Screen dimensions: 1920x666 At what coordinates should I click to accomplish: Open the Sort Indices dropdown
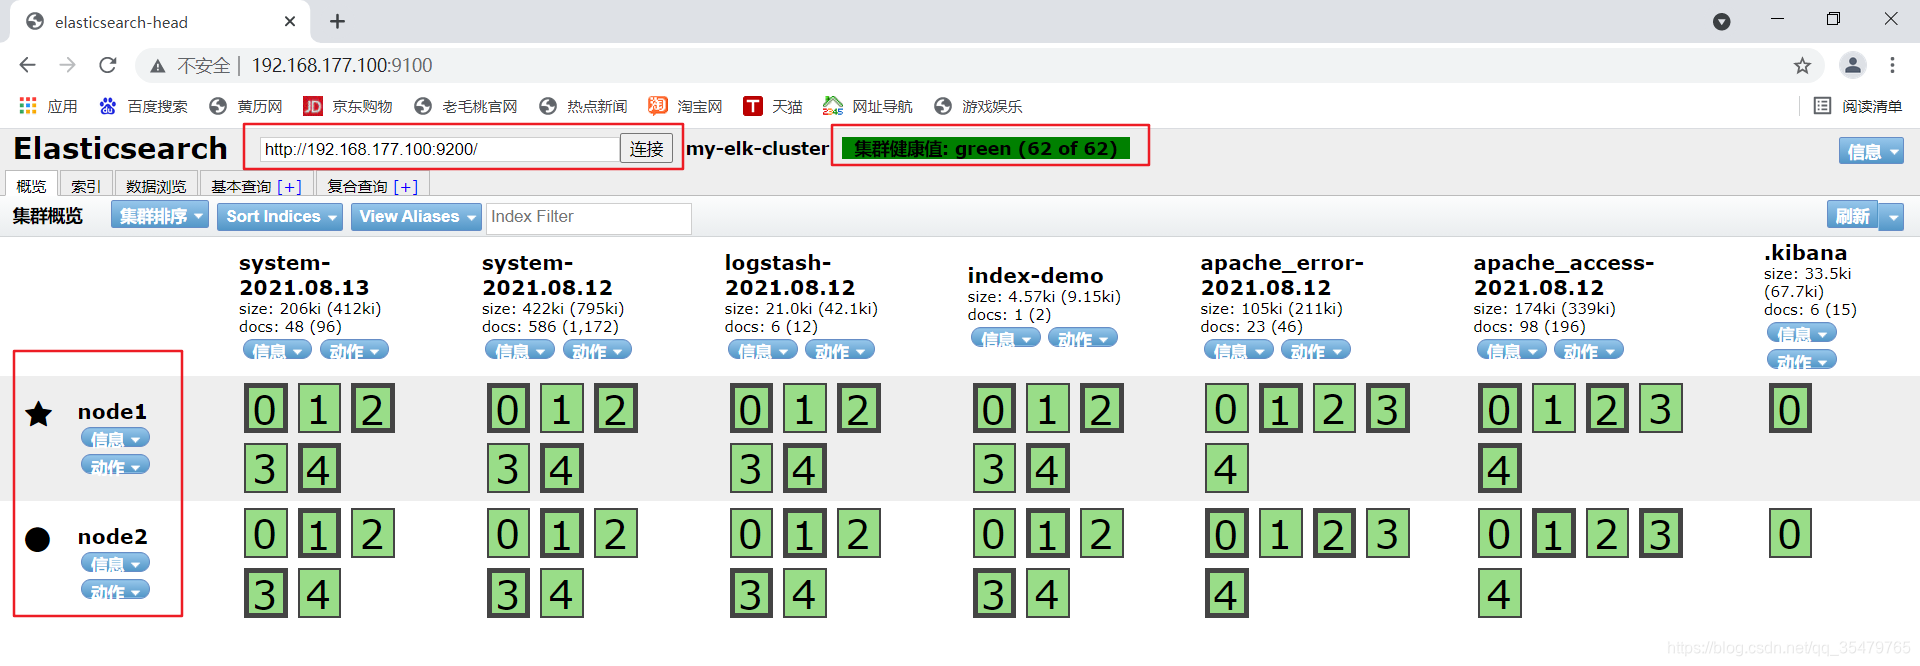point(280,216)
